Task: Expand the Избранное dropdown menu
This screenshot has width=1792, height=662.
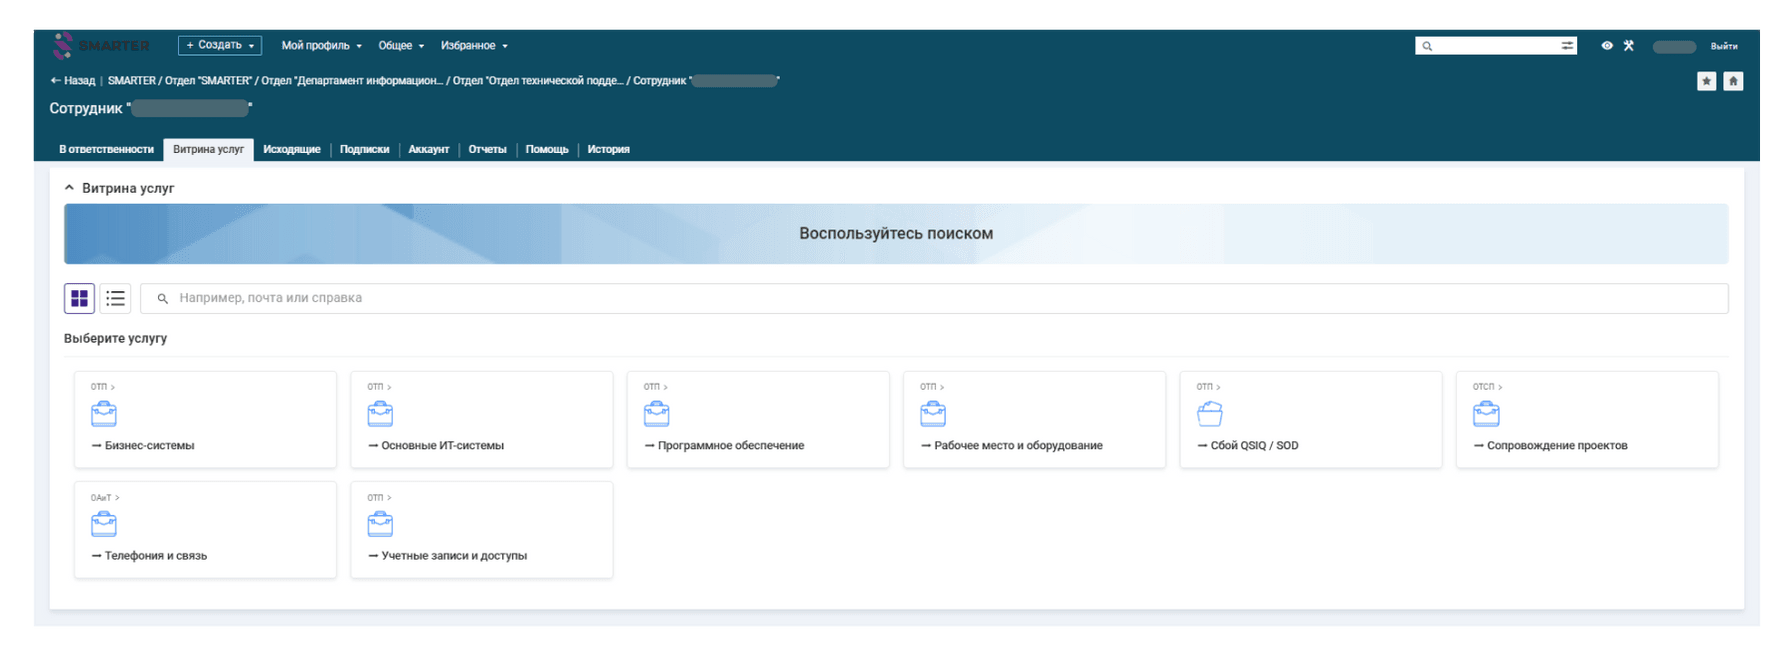Action: (x=474, y=46)
